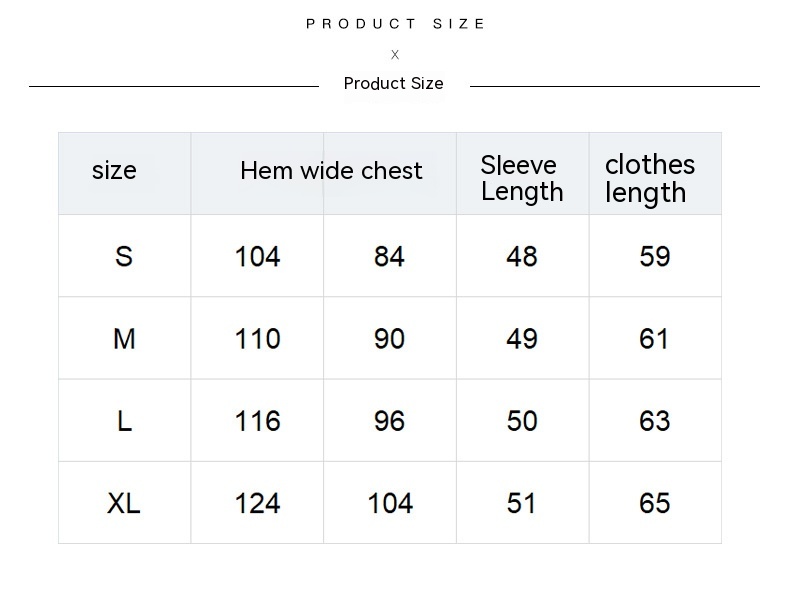This screenshot has height=590, width=790.
Task: Choose the XL size row label
Action: [124, 503]
